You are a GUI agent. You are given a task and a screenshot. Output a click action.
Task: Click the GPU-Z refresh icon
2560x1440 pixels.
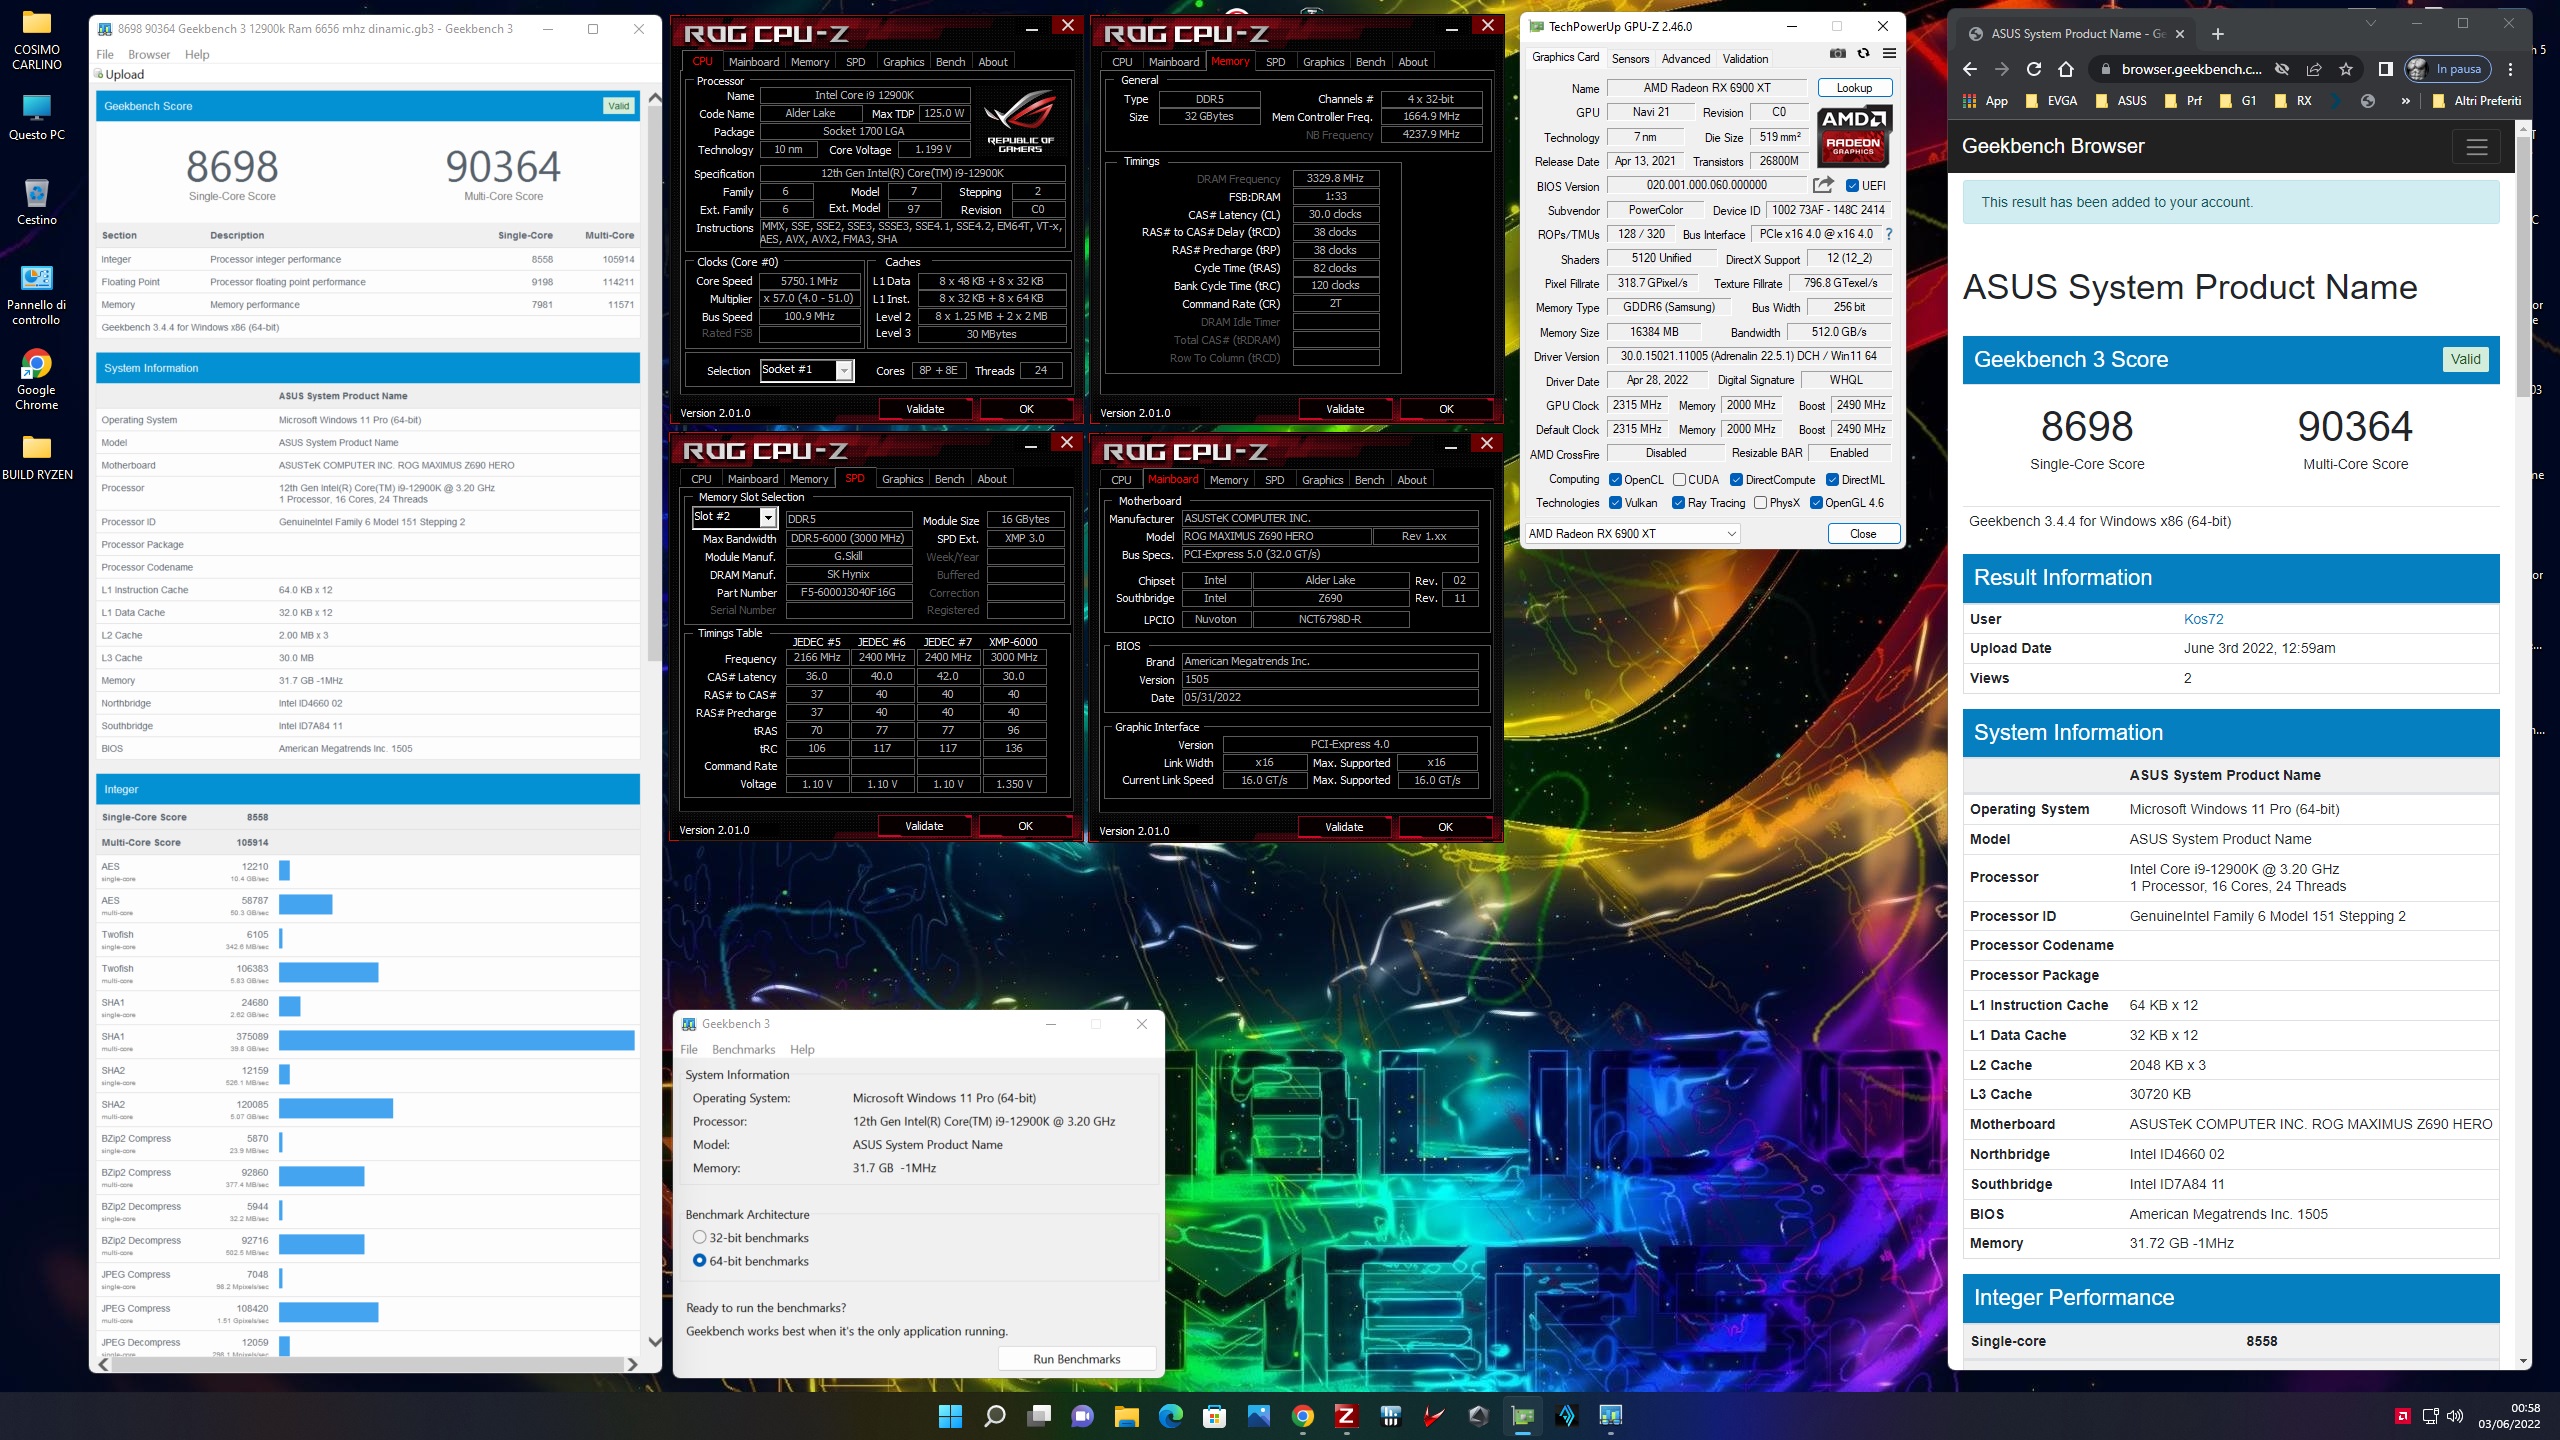[1863, 54]
